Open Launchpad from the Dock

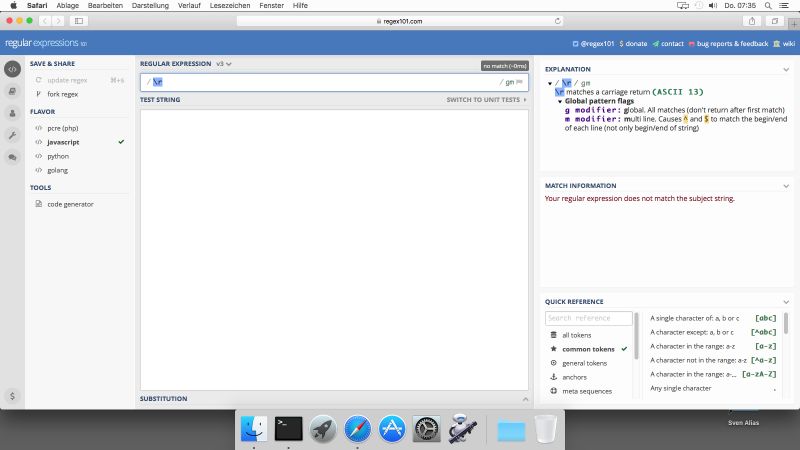323,429
